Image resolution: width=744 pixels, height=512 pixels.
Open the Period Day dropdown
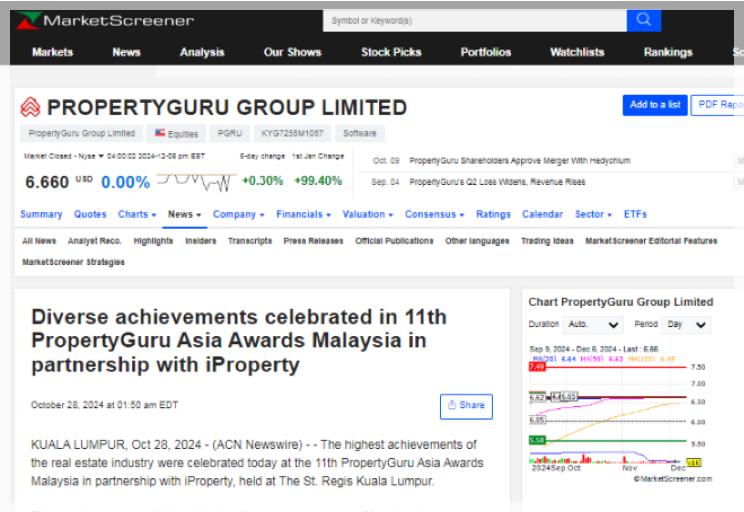(x=686, y=325)
